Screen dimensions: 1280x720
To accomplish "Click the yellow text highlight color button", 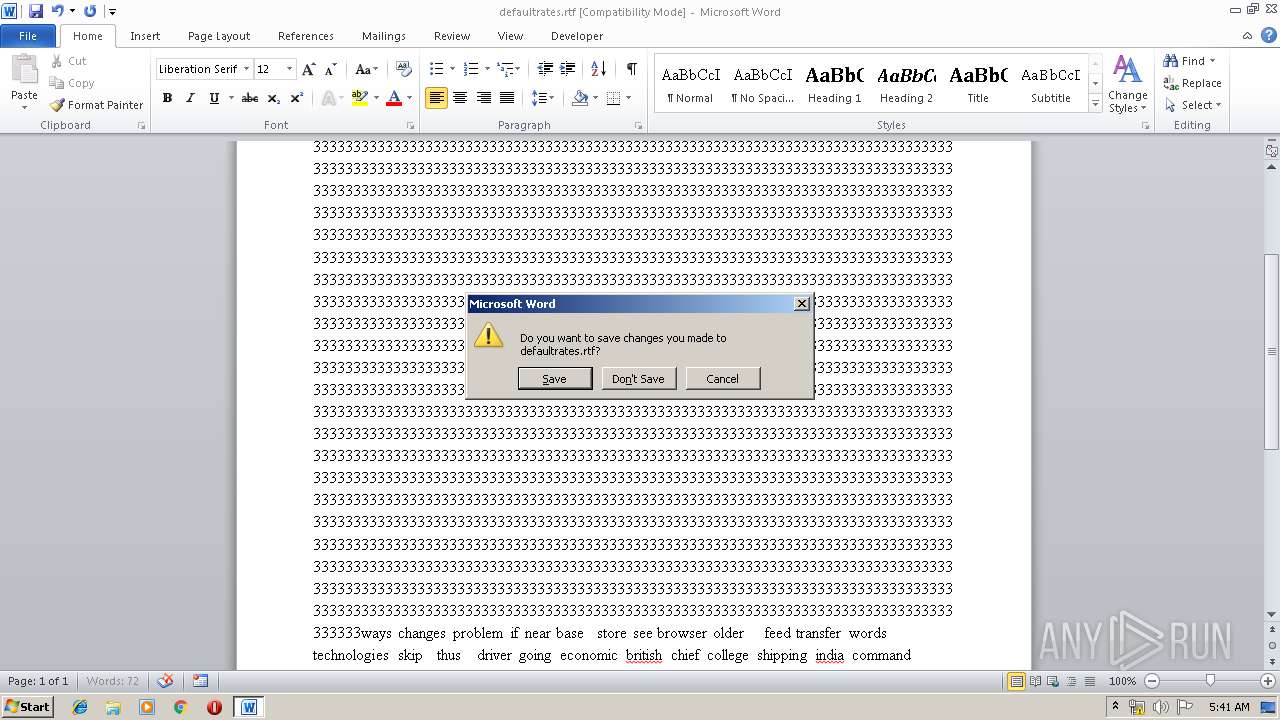I will tap(359, 98).
